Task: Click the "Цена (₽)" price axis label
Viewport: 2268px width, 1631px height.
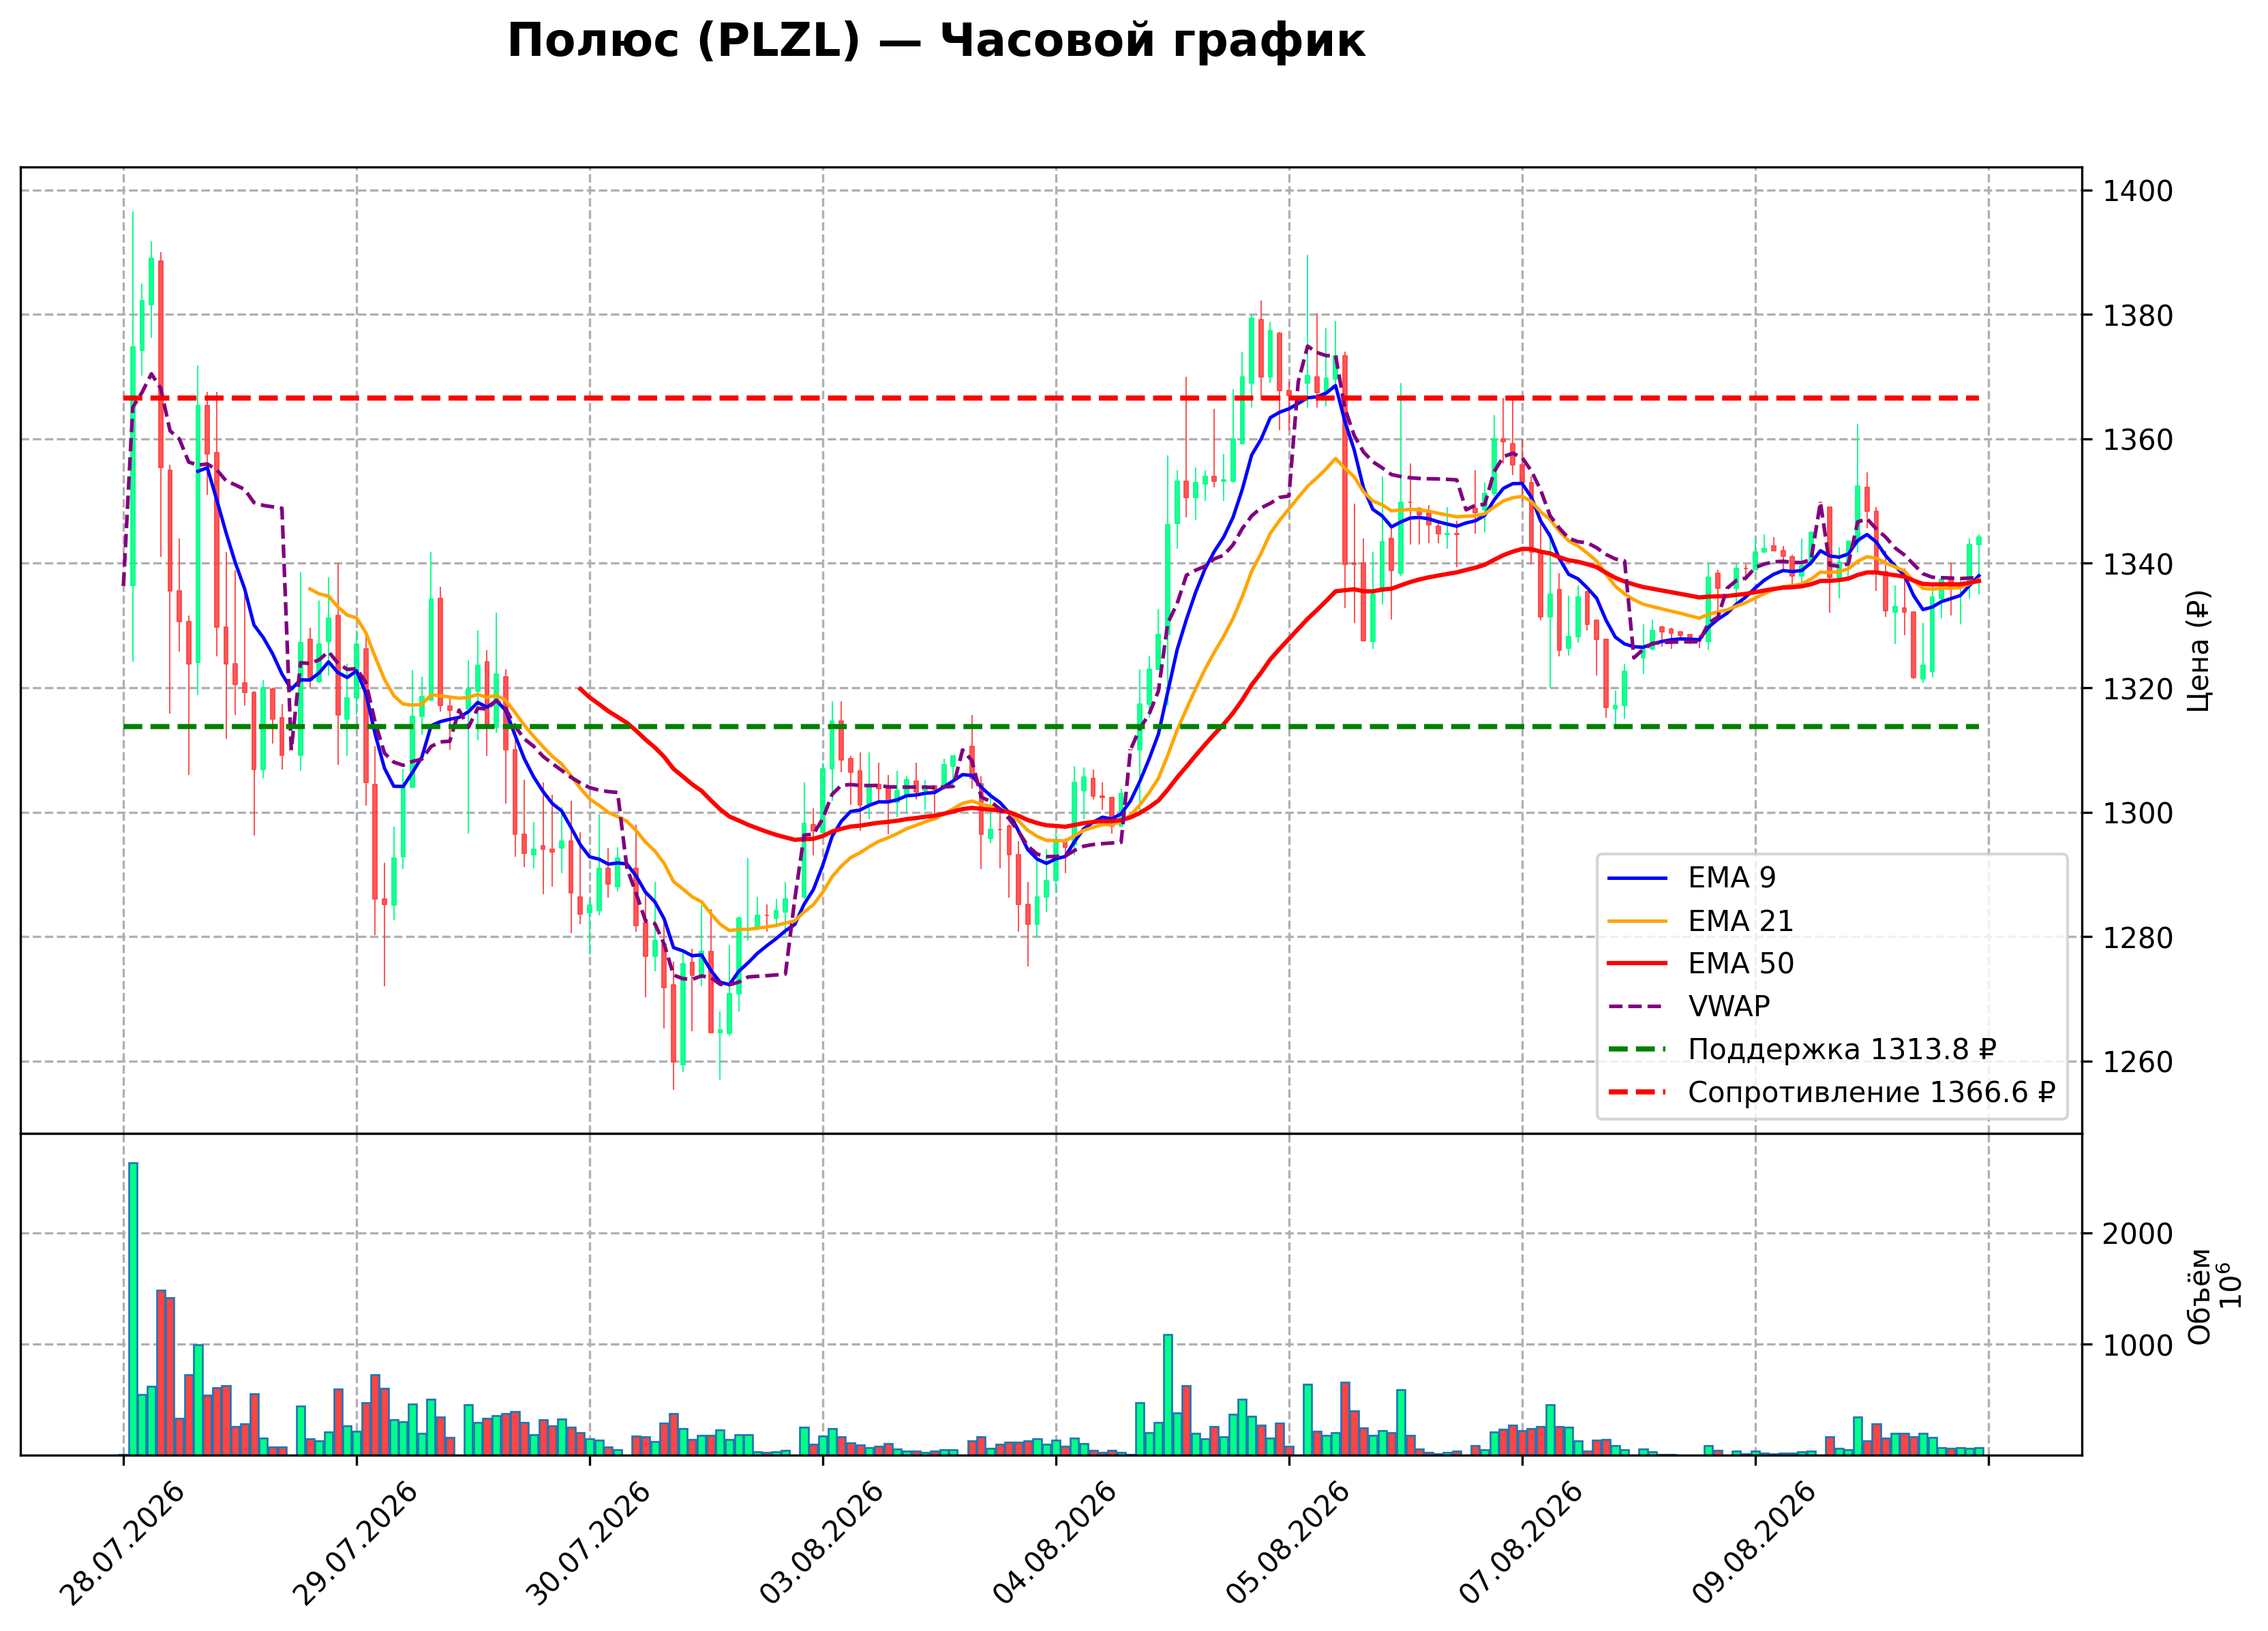Action: pyautogui.click(x=2198, y=651)
